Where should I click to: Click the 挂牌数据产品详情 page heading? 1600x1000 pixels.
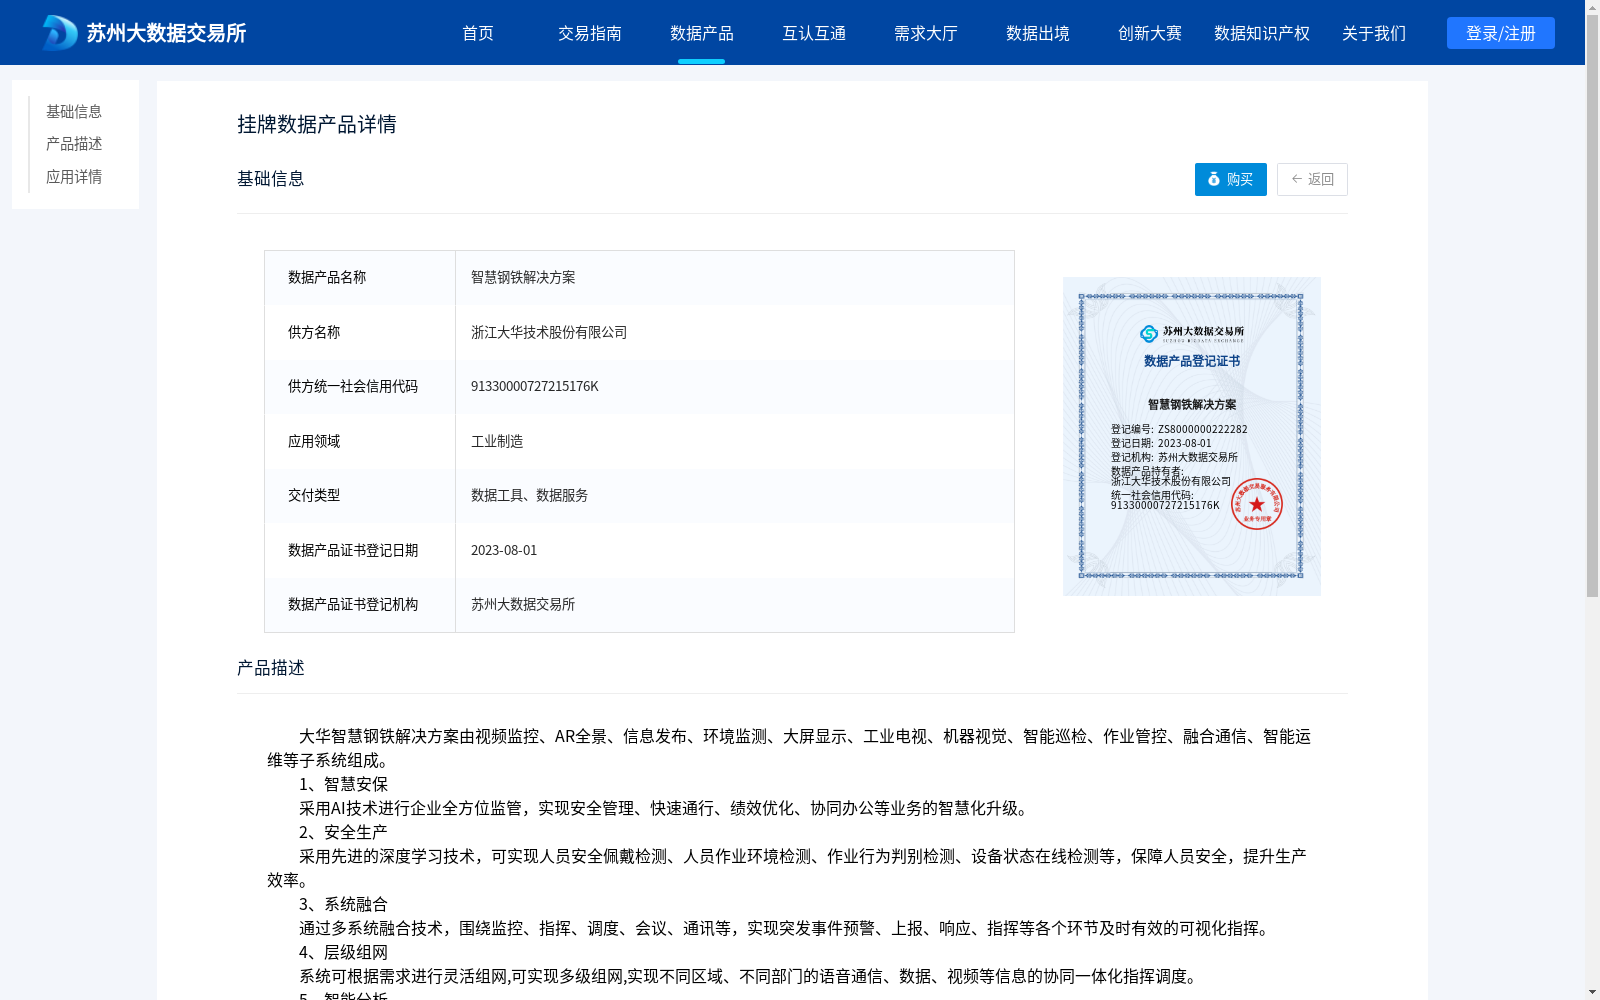(317, 124)
